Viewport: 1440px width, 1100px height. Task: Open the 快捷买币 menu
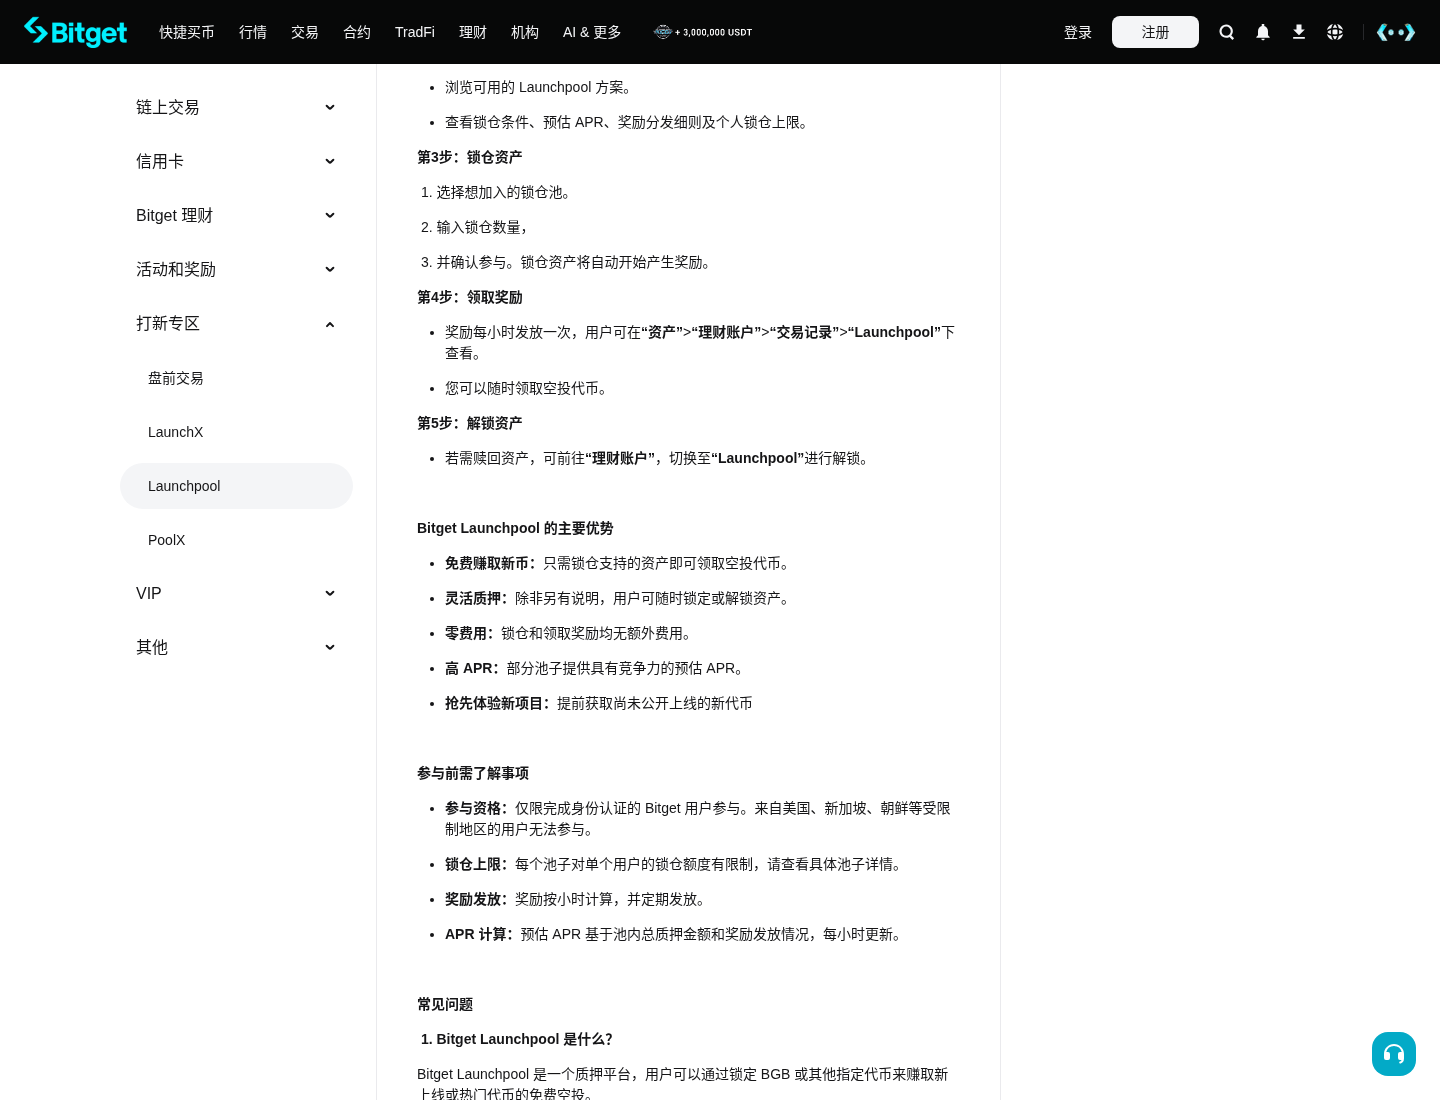coord(187,32)
